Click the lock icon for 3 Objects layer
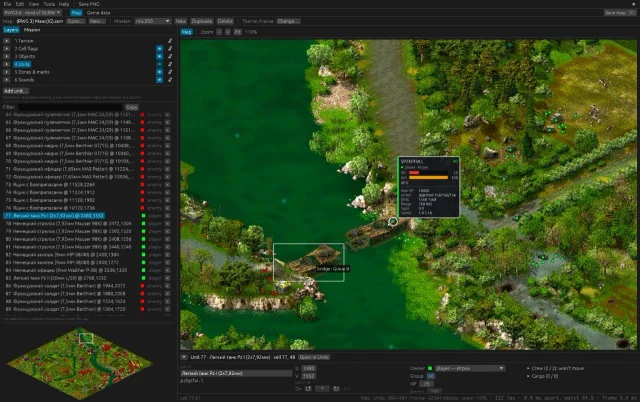Image resolution: width=640 pixels, height=402 pixels. point(170,56)
